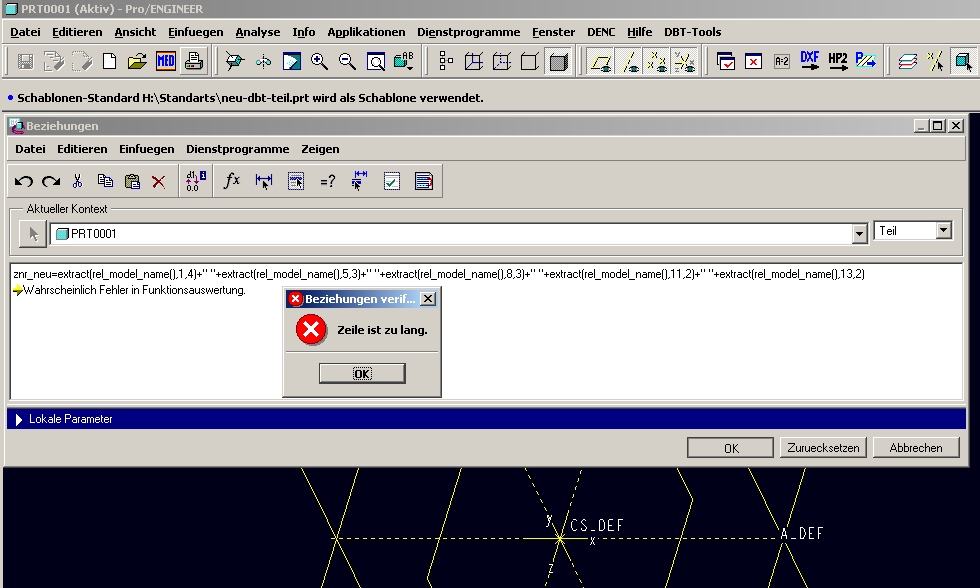
Task: Click the no hidden display cube icon
Action: (529, 61)
